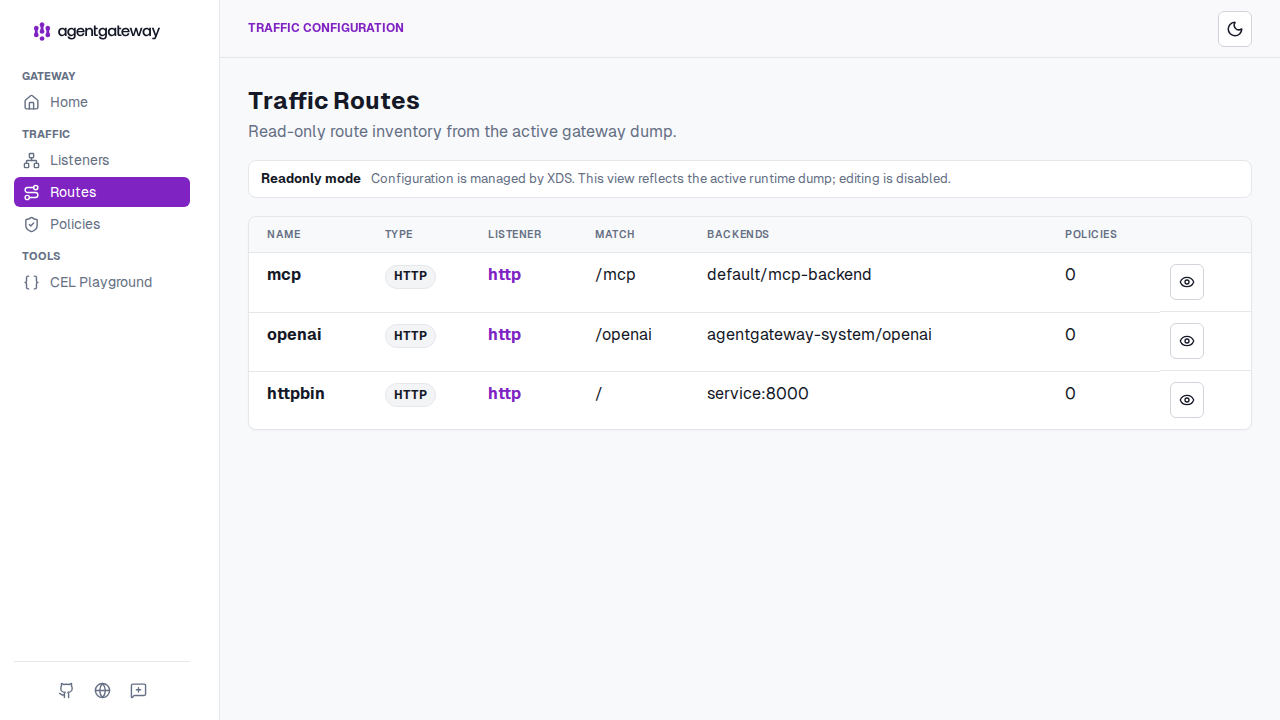
Task: Click the POLICIES column header
Action: click(1091, 234)
